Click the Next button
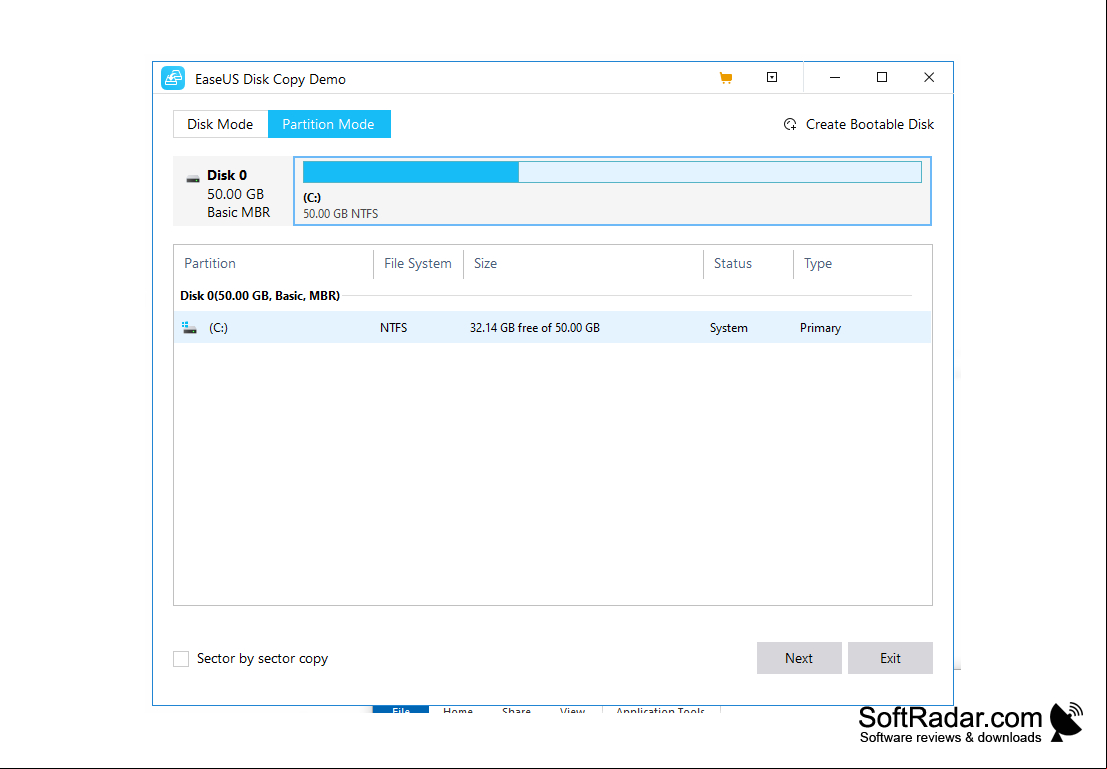 tap(799, 658)
